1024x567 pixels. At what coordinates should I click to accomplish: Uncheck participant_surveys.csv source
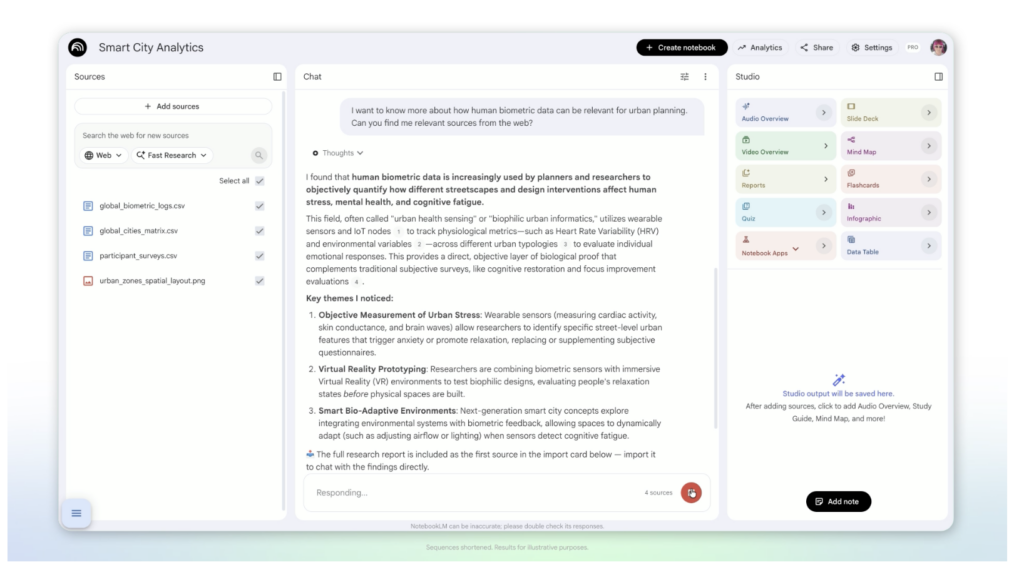pos(260,255)
